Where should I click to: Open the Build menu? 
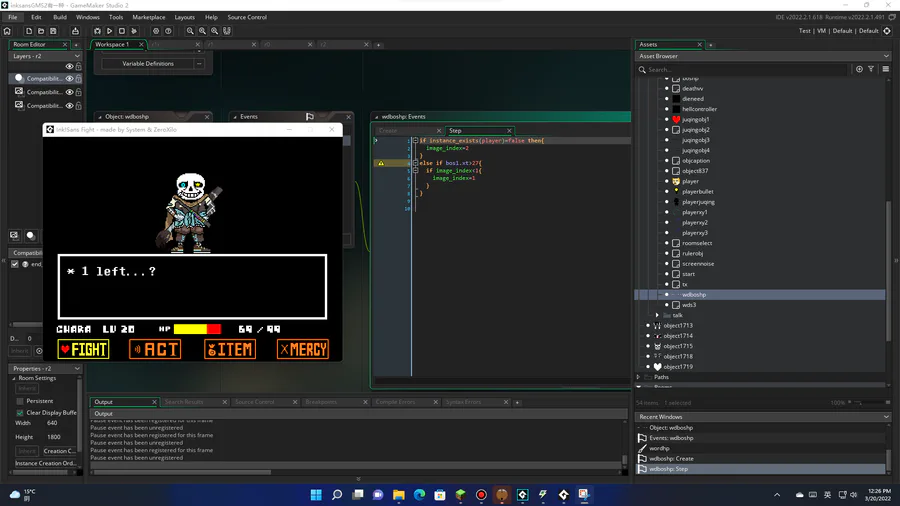tap(60, 17)
